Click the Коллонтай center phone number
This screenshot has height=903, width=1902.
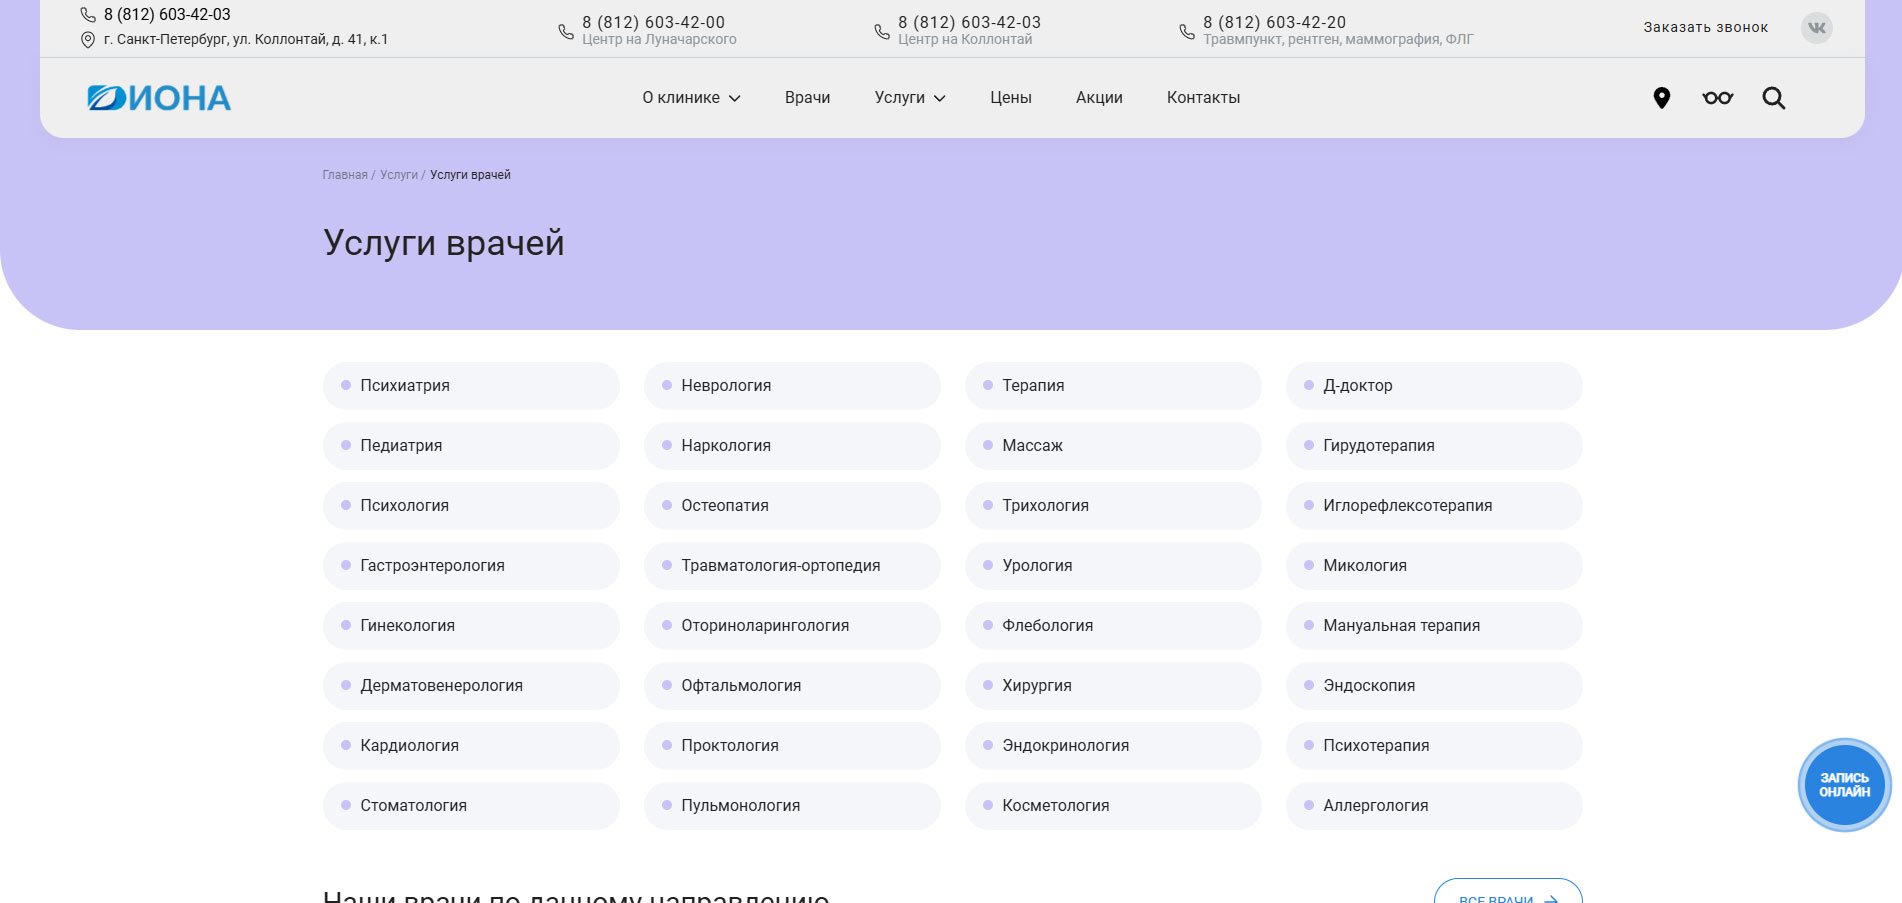pos(969,22)
